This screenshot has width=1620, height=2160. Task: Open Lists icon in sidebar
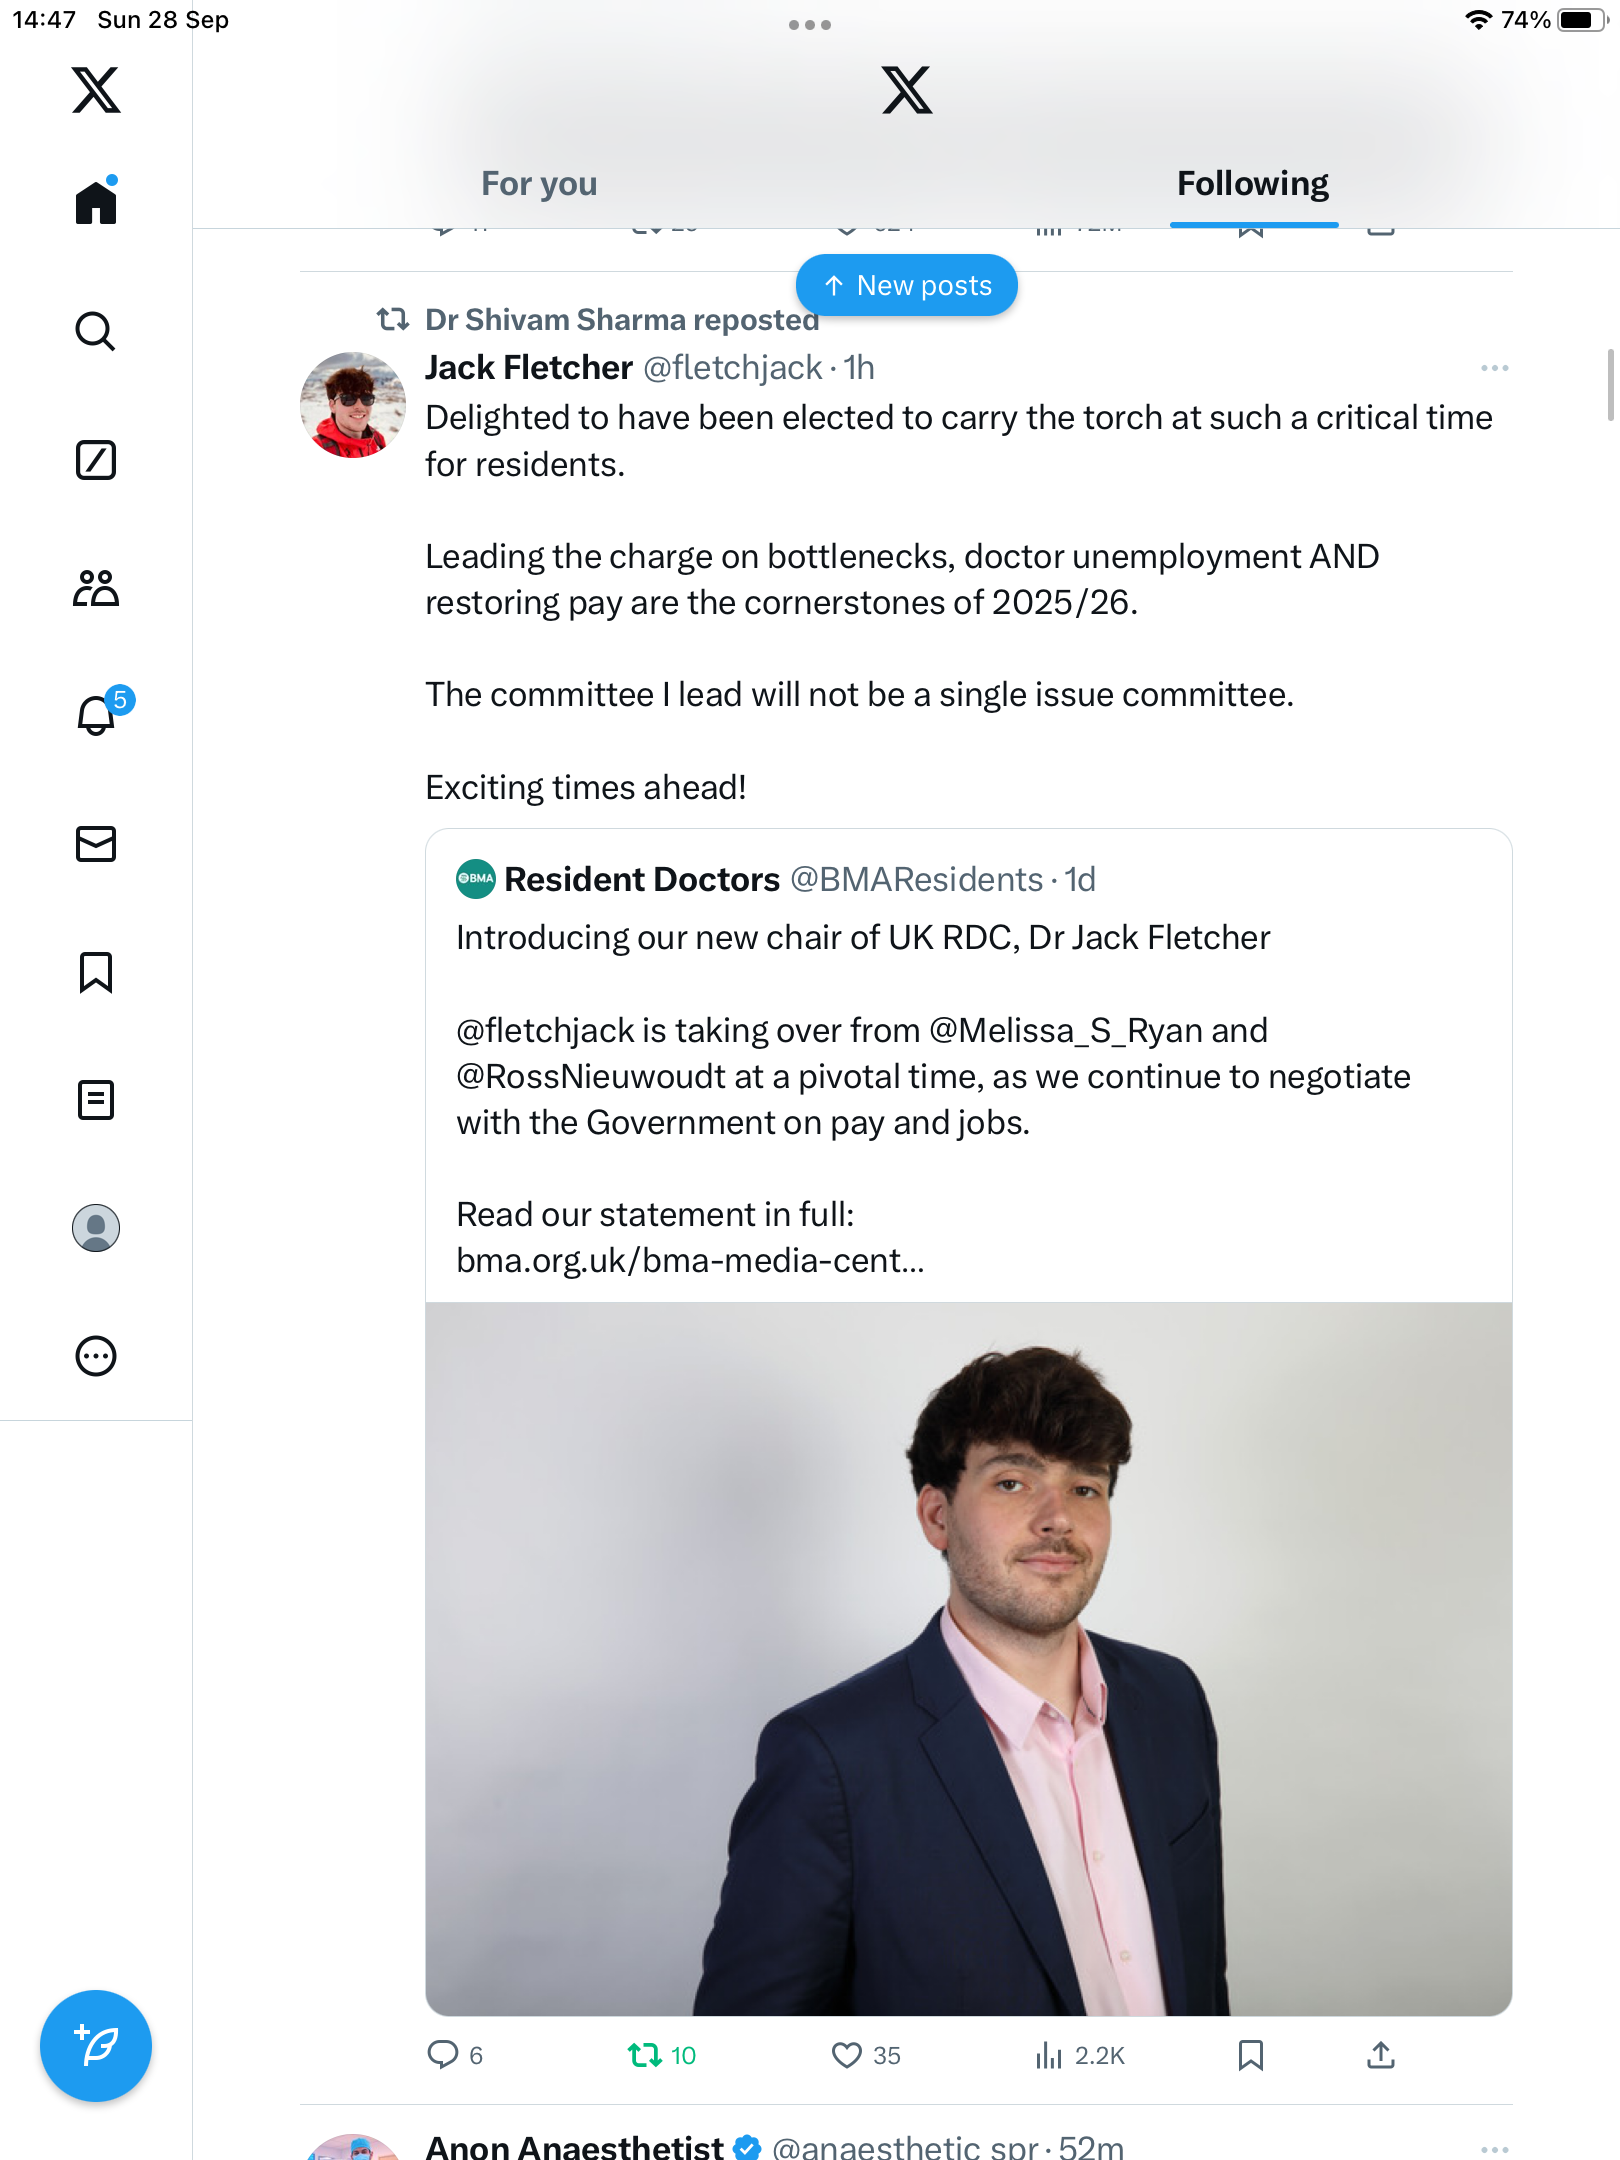tap(96, 1100)
